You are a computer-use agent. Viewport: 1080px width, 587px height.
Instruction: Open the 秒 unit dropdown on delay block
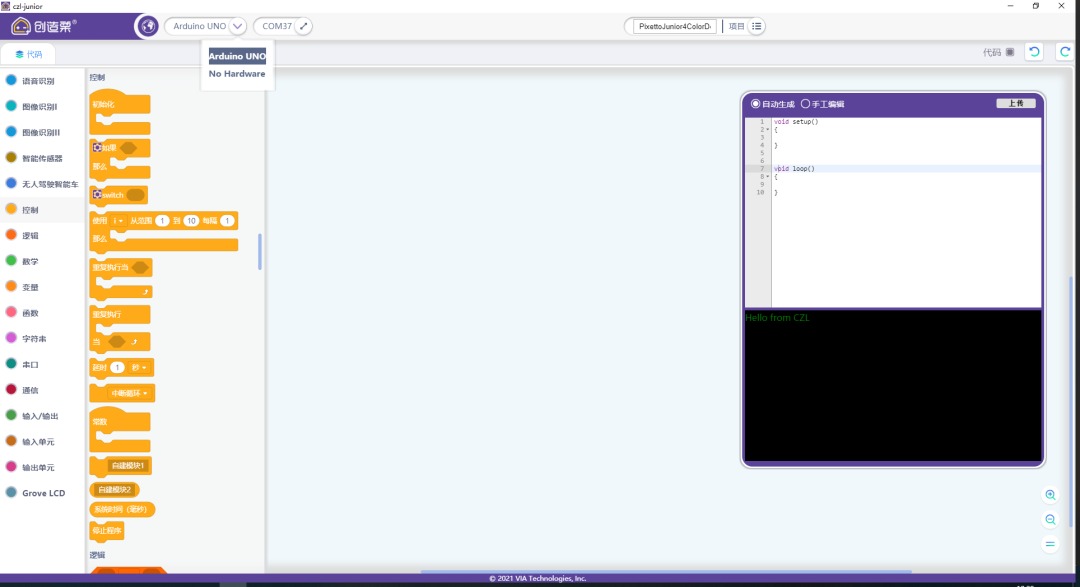click(x=140, y=368)
